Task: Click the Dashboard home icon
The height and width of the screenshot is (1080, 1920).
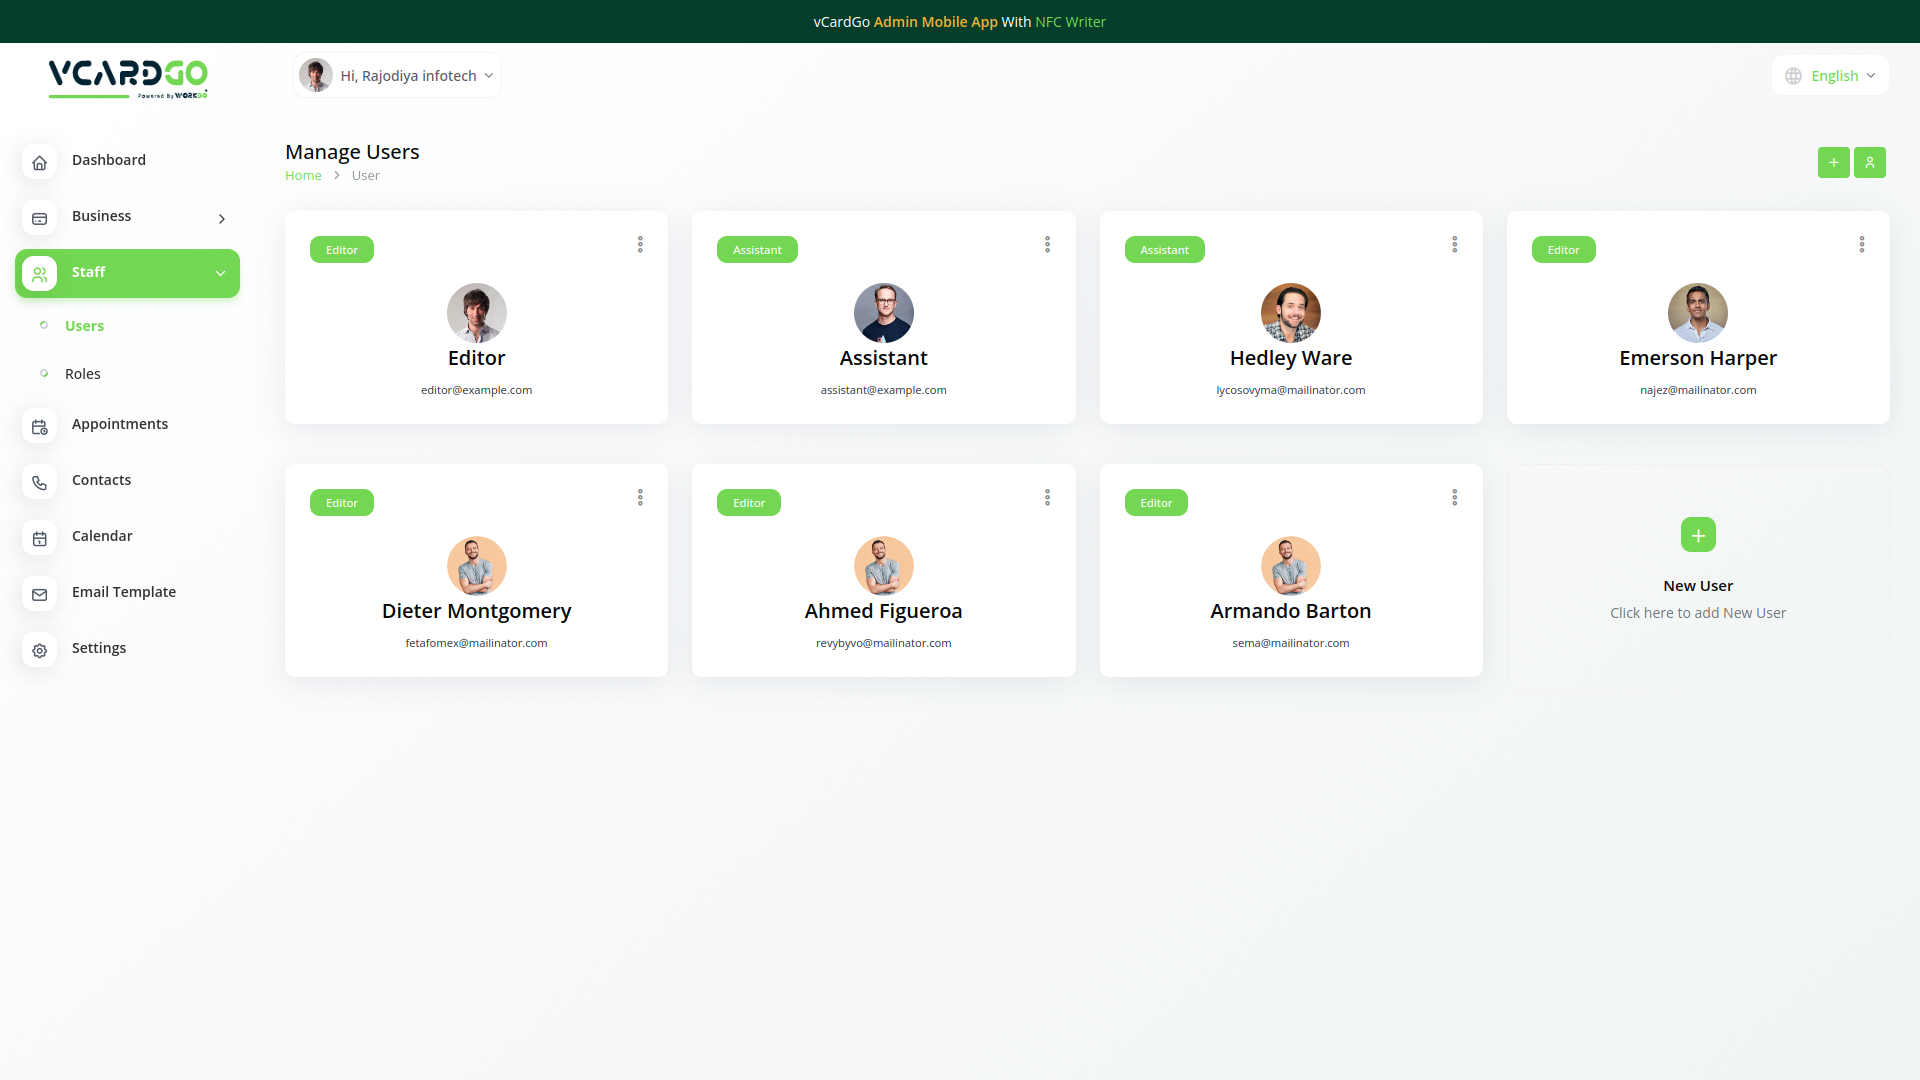Action: click(x=39, y=162)
